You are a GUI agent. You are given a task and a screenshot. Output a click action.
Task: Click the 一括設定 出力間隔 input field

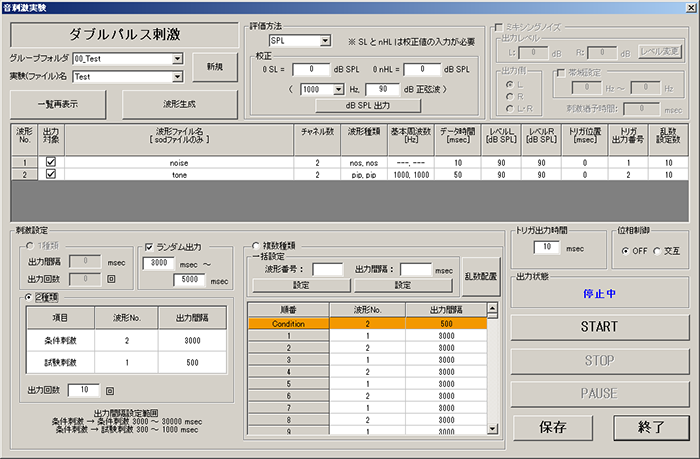[416, 269]
